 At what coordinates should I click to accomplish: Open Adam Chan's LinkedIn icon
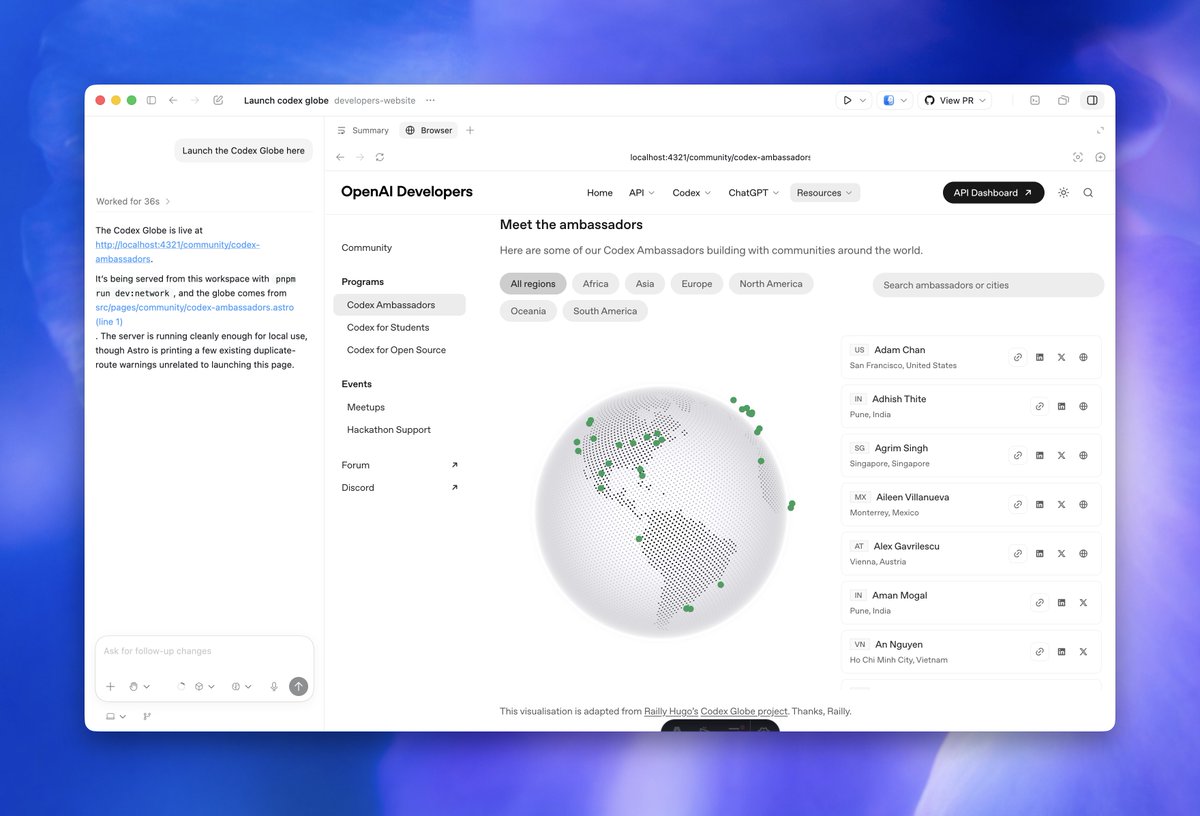[1040, 357]
